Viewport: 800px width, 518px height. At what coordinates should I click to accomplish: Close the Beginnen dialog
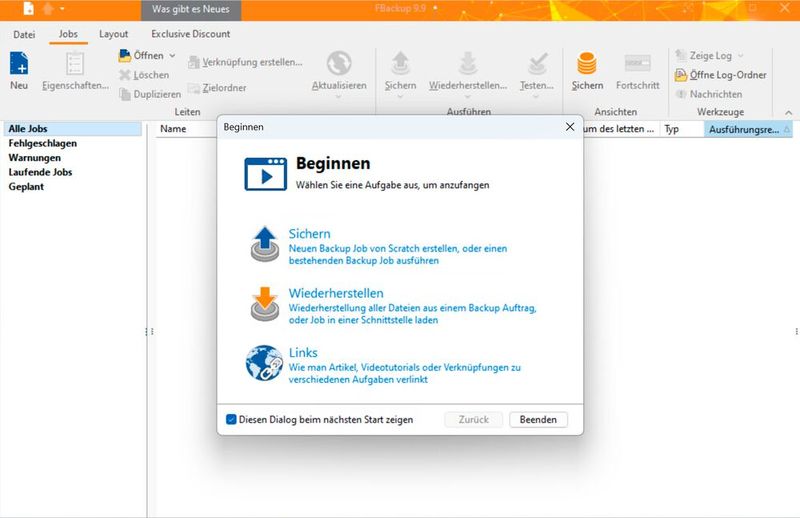(x=570, y=127)
